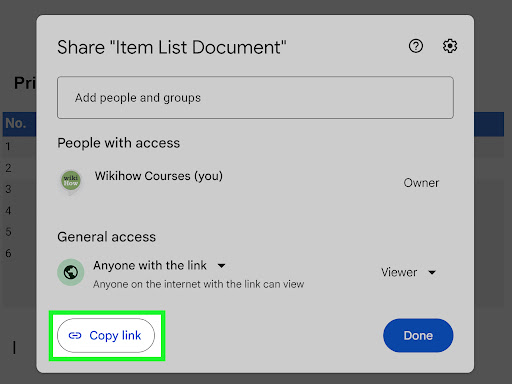
Task: Click the chain link icon in Copy link
Action: [x=75, y=335]
